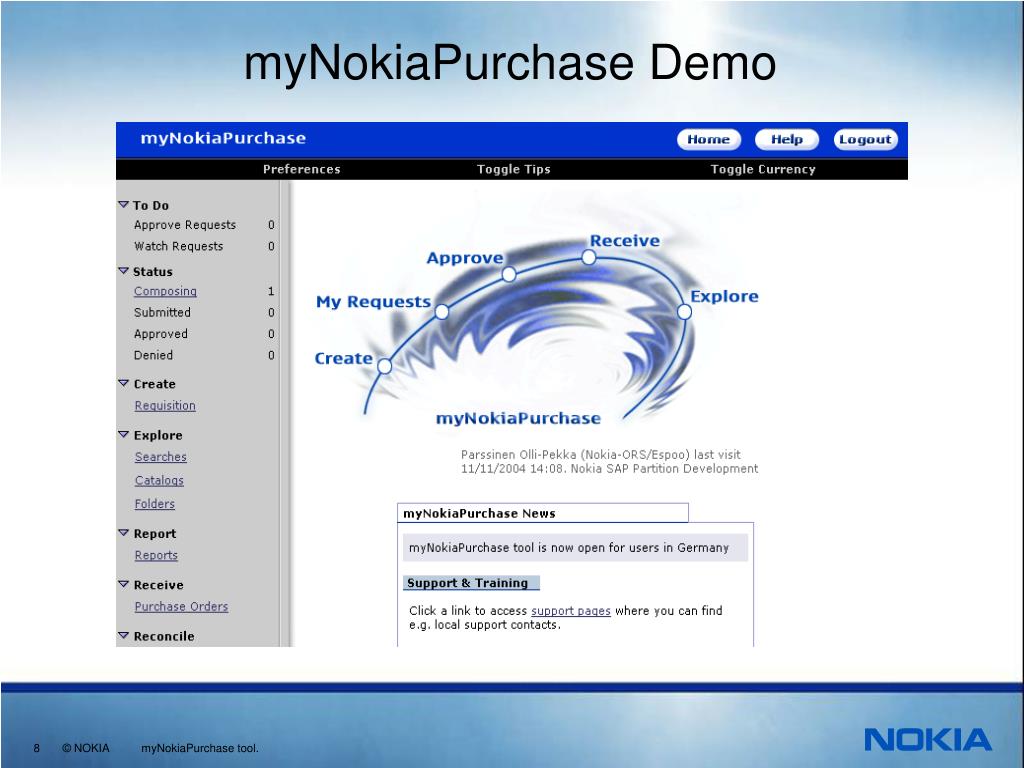This screenshot has height=768, width=1024.
Task: Click the NOKIA logo in slide footer
Action: pyautogui.click(x=928, y=740)
